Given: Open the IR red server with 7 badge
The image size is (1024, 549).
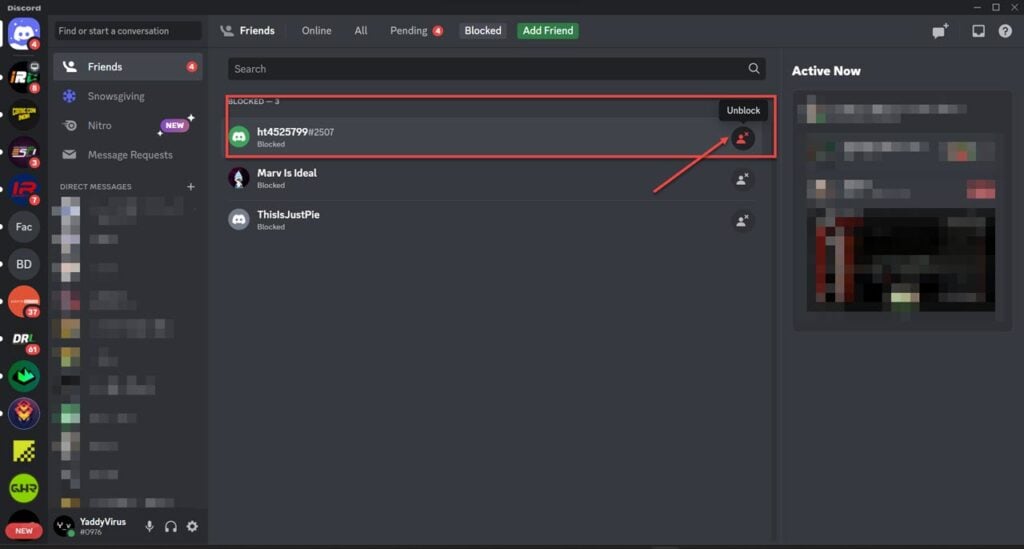Looking at the screenshot, I should tap(24, 189).
